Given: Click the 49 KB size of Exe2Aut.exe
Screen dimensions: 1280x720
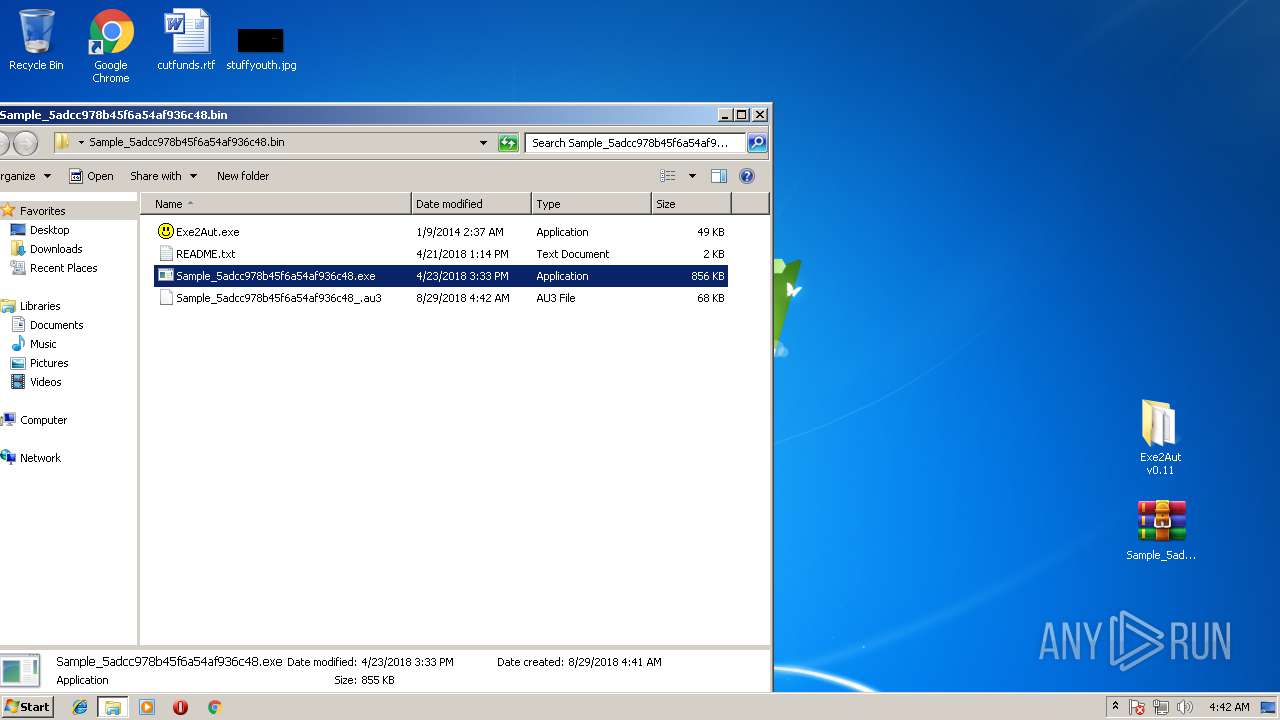Looking at the screenshot, I should point(710,232).
